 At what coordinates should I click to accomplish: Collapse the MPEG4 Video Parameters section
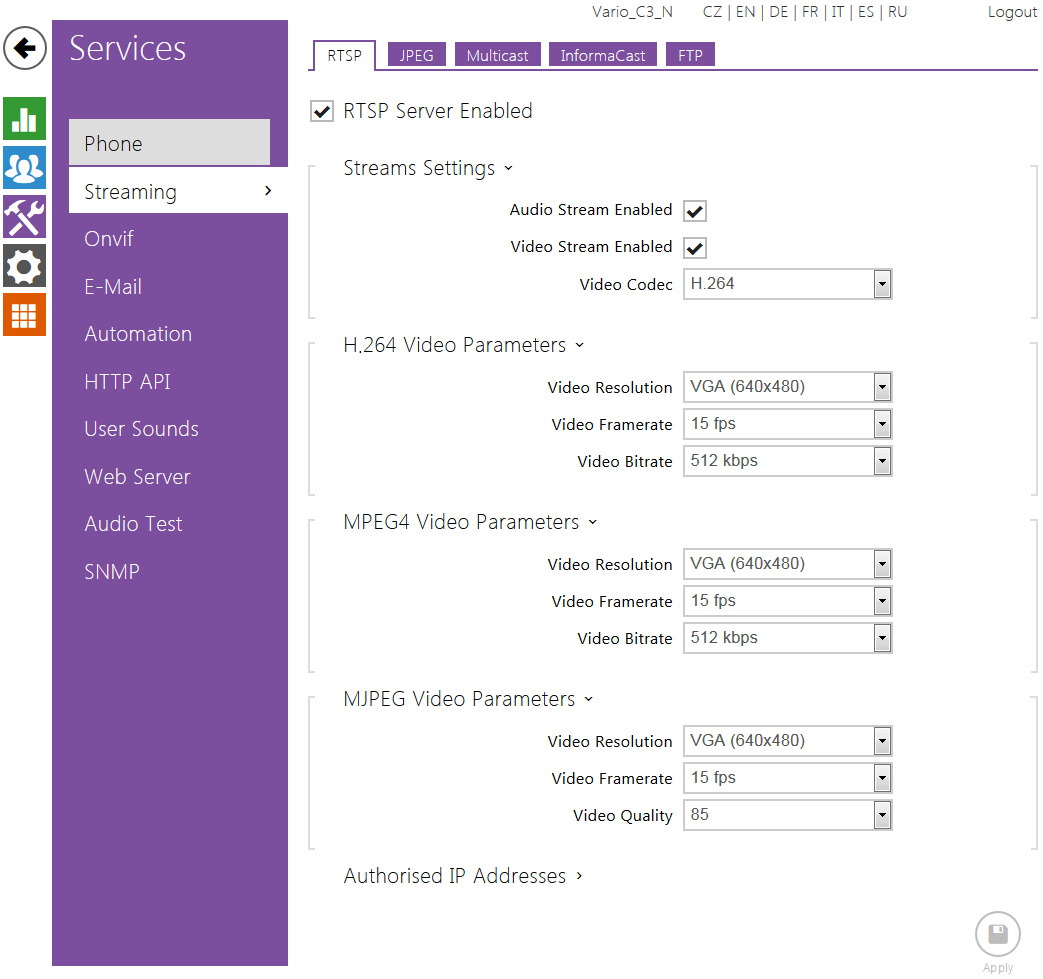[469, 522]
